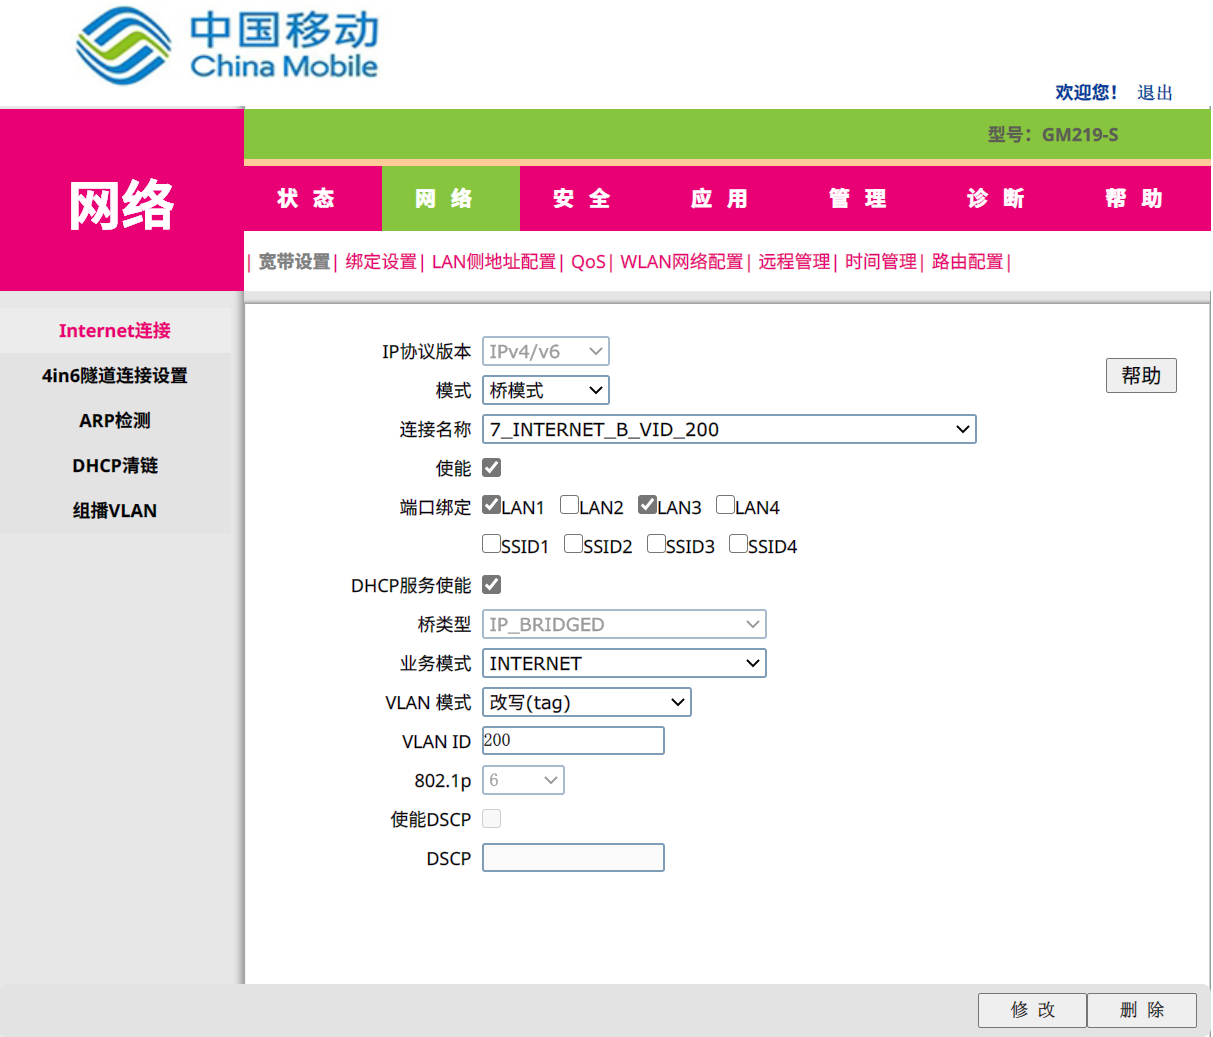Expand the VLAN 模式 dropdown
The width and height of the screenshot is (1213, 1037).
[x=586, y=702]
